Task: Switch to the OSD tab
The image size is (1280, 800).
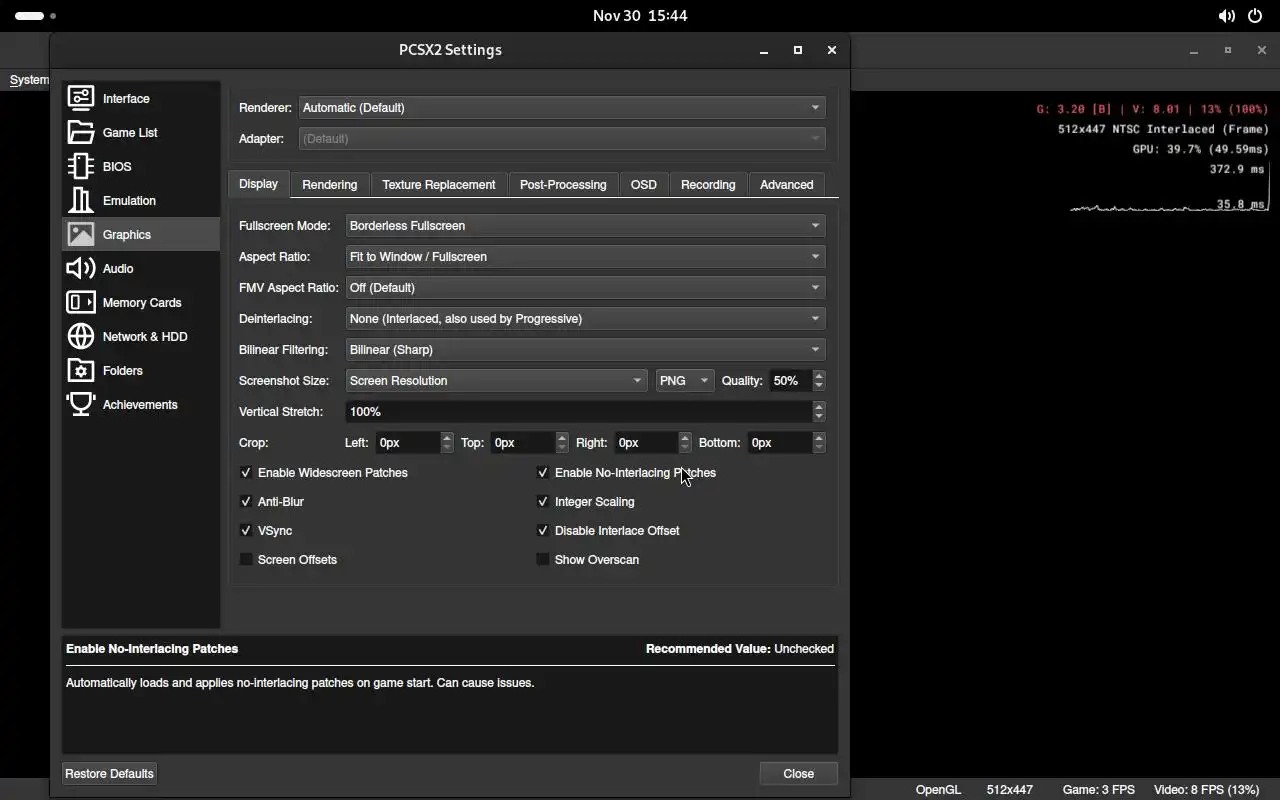Action: [x=644, y=185]
